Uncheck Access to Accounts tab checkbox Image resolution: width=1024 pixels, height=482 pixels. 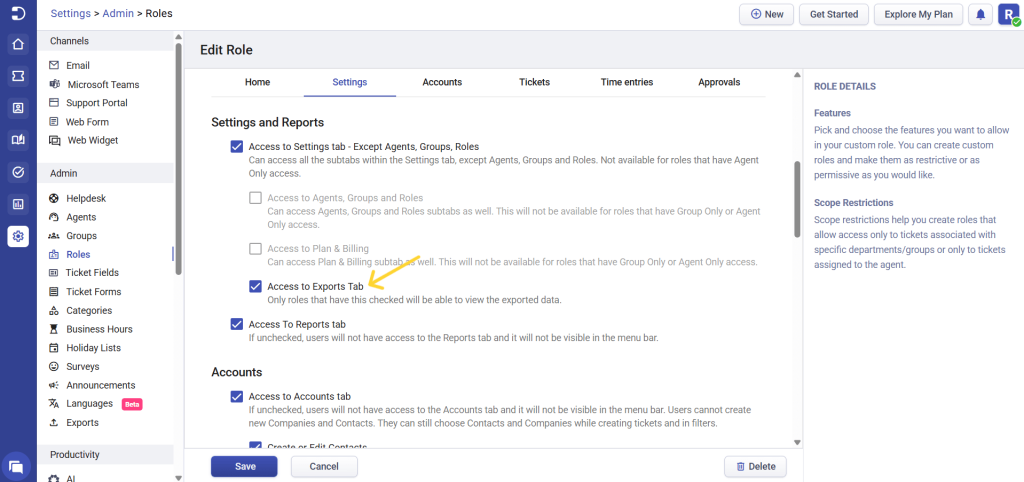pos(237,396)
